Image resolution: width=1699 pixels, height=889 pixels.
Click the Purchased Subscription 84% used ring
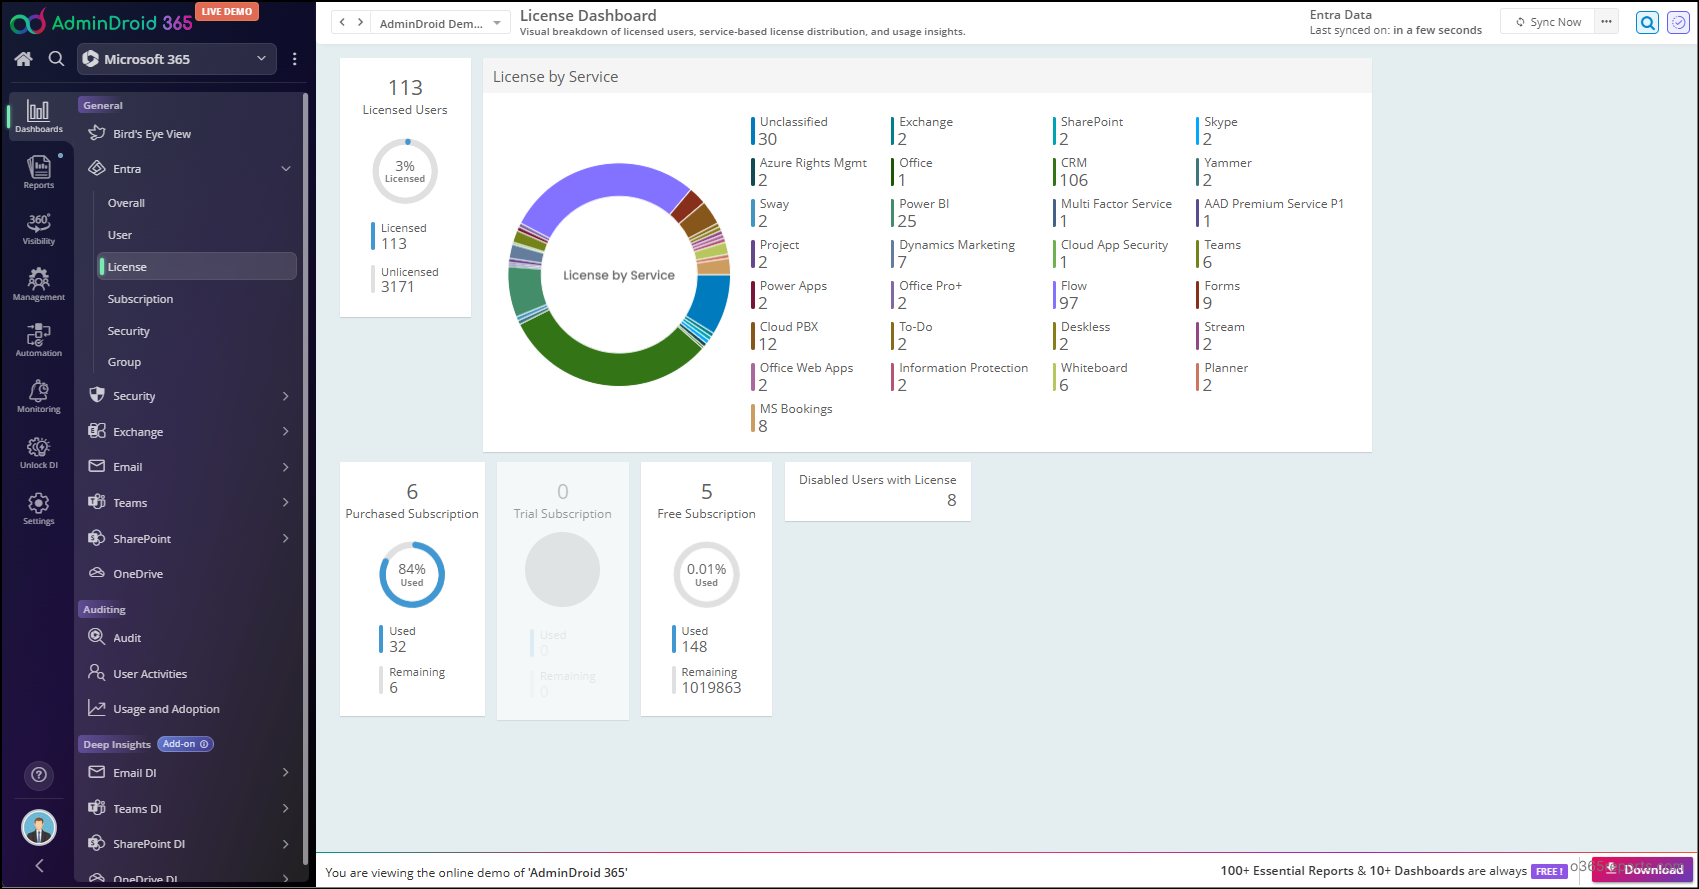[x=412, y=575]
